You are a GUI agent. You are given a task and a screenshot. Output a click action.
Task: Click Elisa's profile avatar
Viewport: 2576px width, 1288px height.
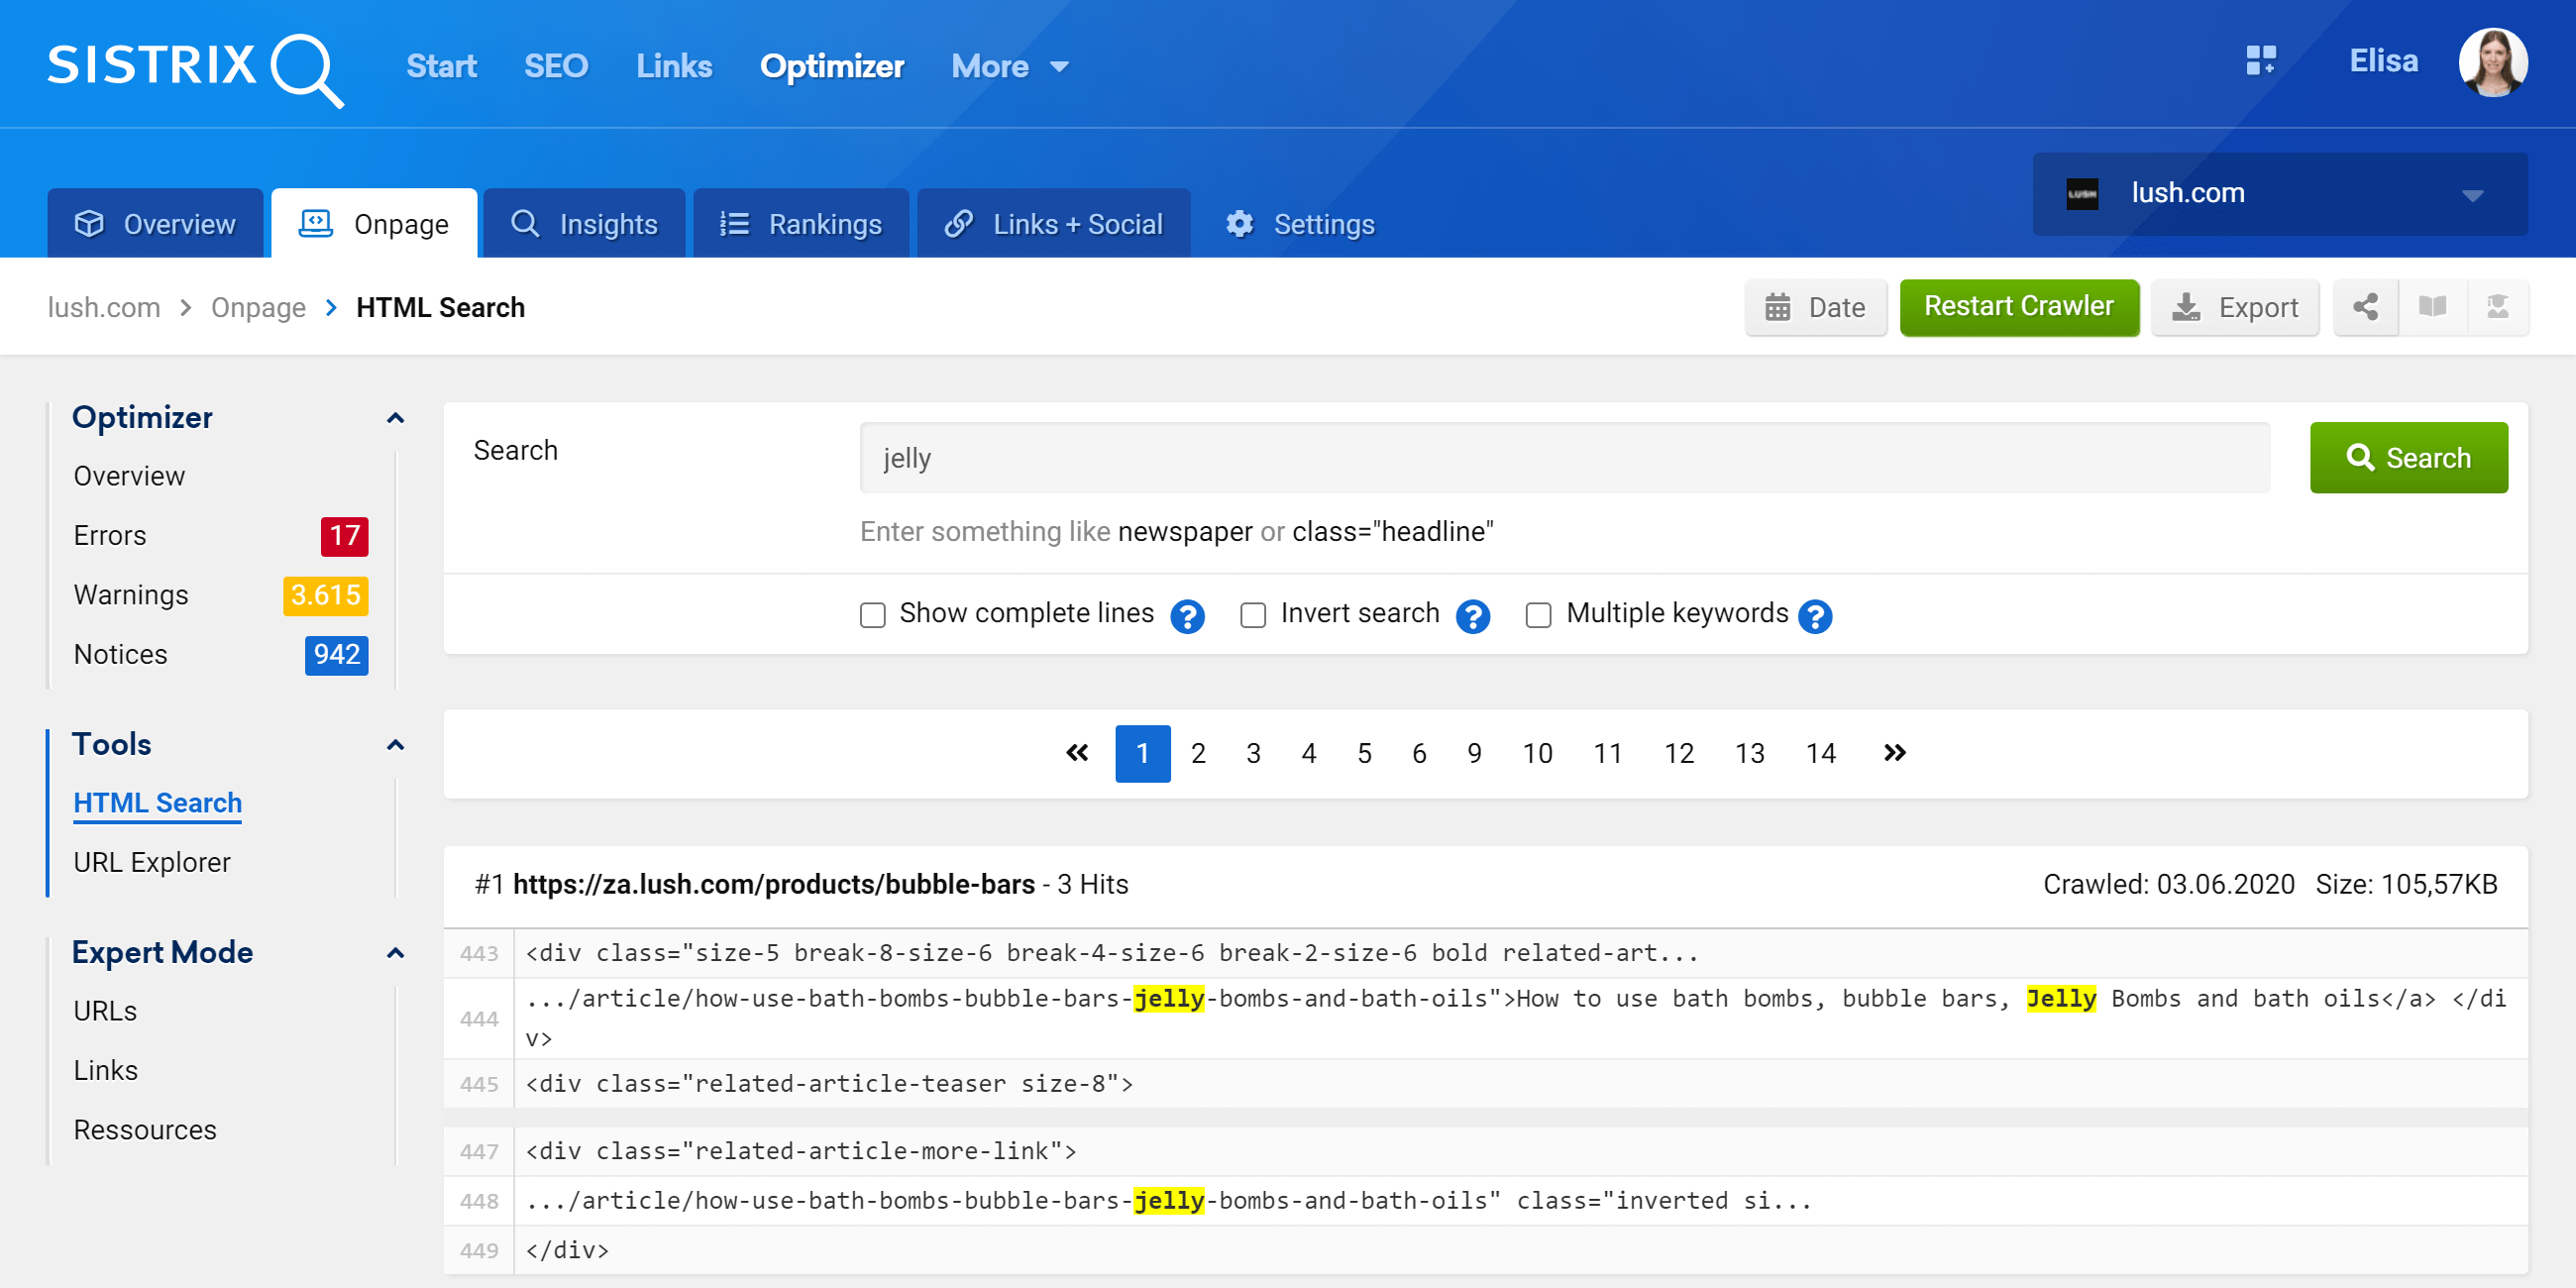(2492, 62)
